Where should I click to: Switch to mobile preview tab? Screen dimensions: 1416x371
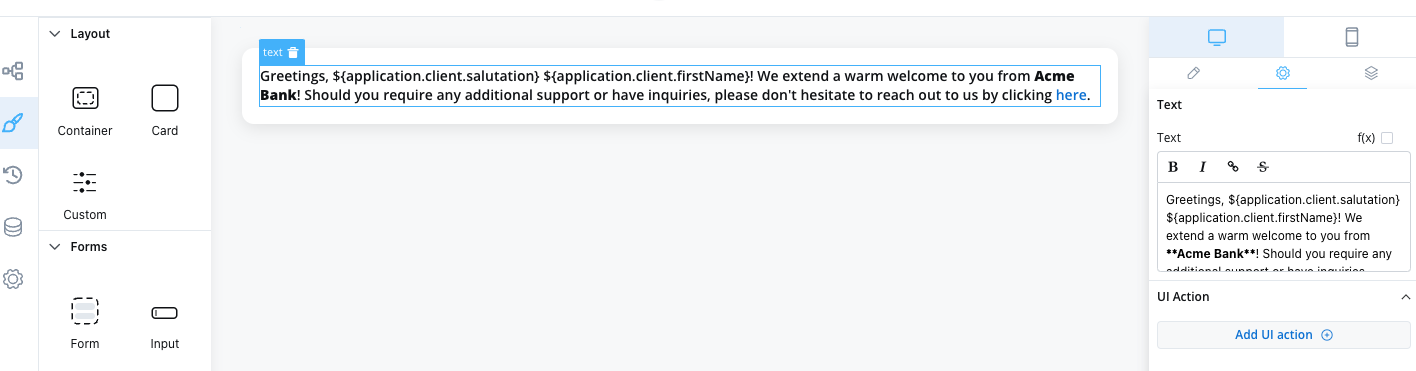point(1351,37)
